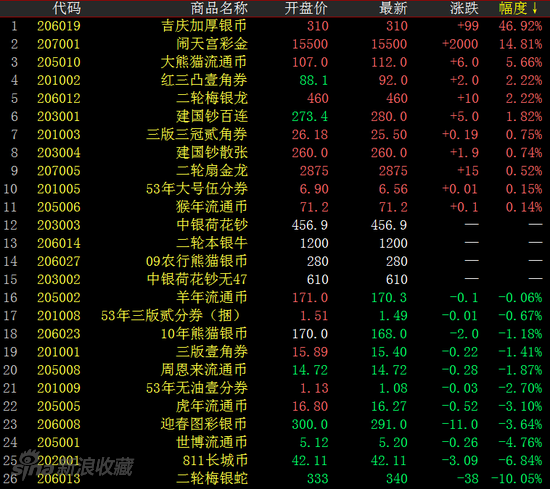Select product 中银荷花钞无47
The width and height of the screenshot is (550, 489).
click(197, 280)
